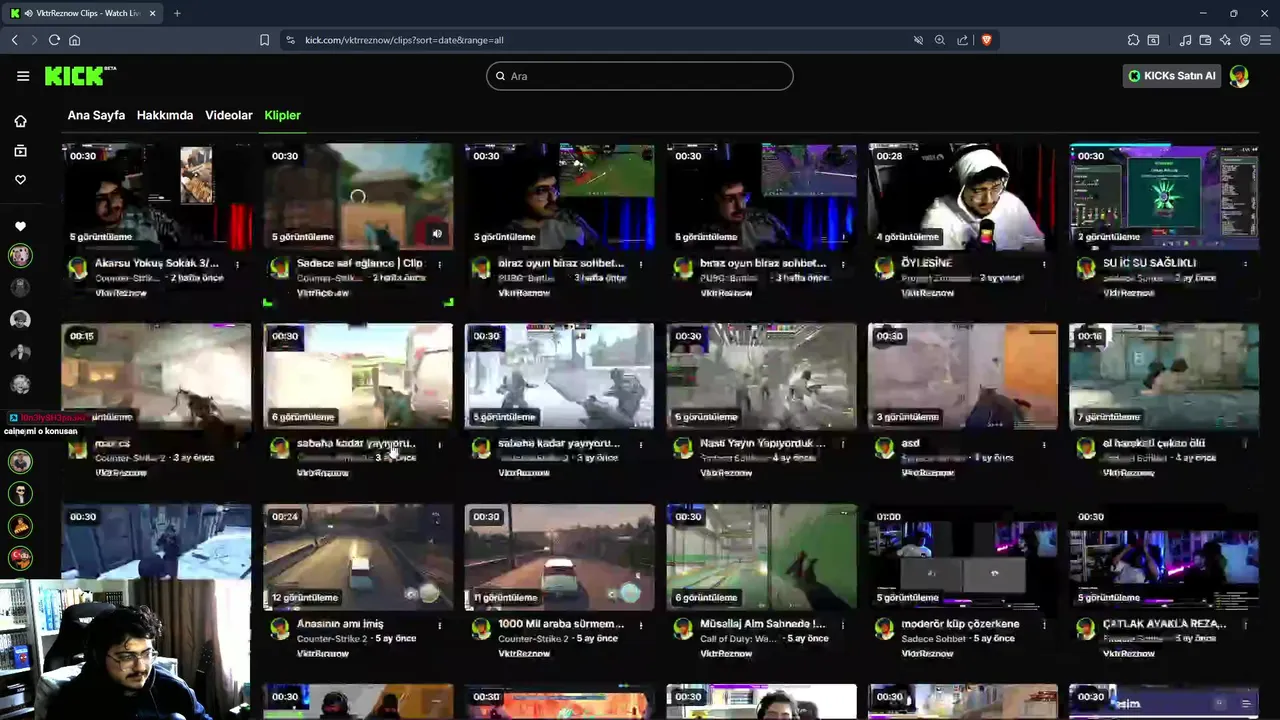Open options menu for Akarsu Yokuş Sokak clip

238,264
